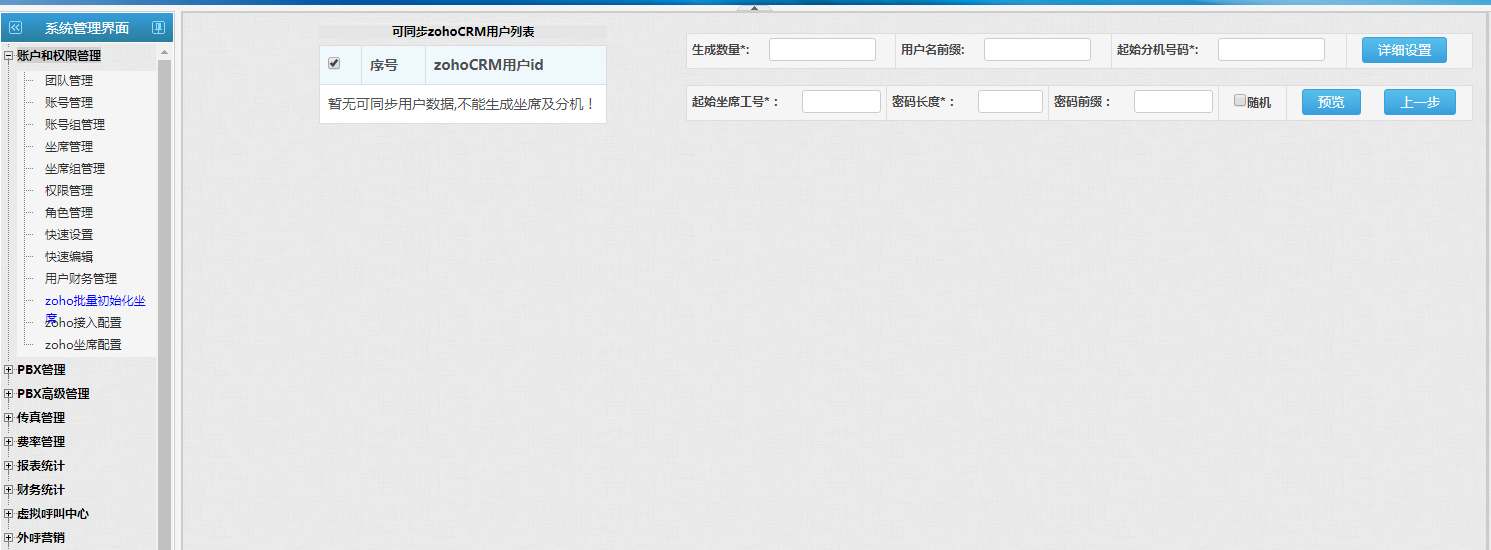
Task: Open 坐席管理 in the sidebar
Action: click(x=68, y=147)
